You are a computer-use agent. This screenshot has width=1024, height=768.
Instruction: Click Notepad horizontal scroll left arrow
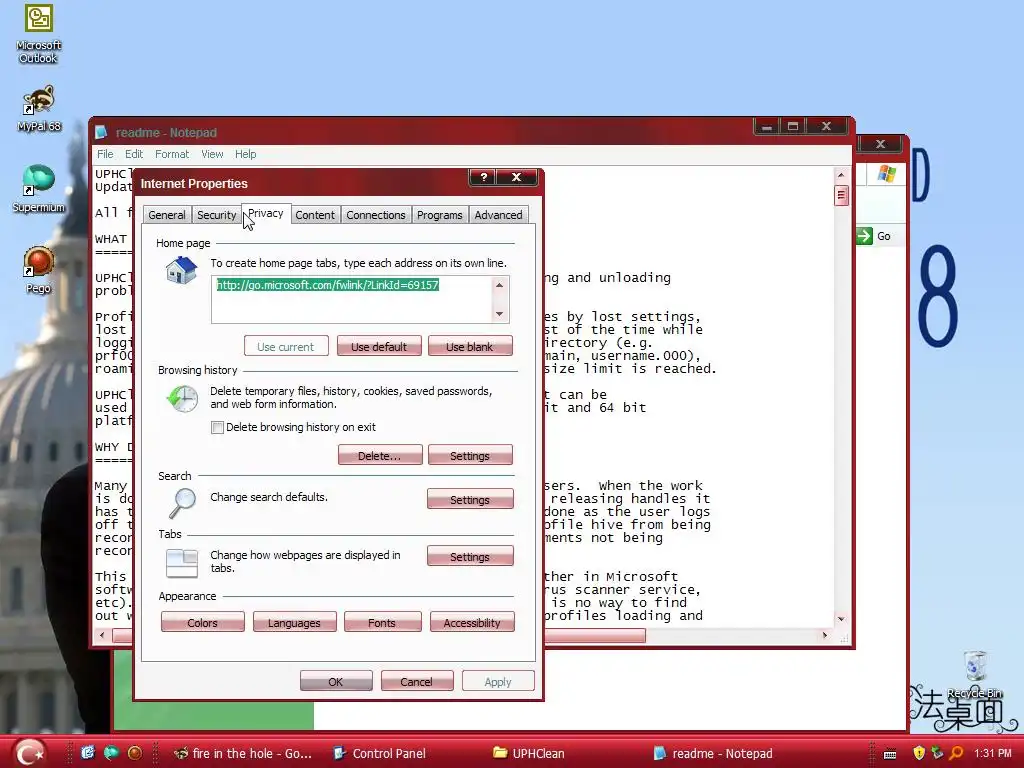[102, 635]
